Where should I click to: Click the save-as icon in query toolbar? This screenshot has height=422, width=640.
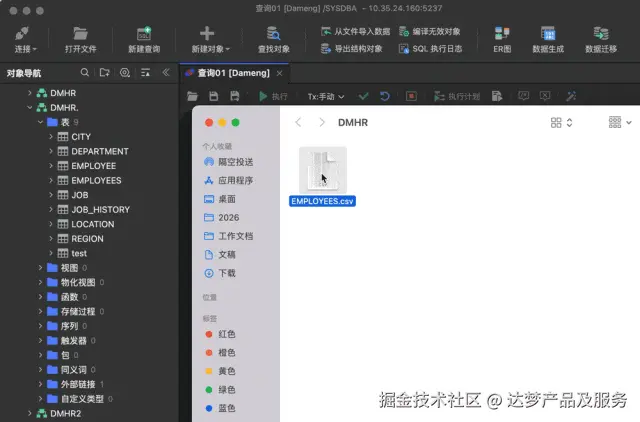234,96
